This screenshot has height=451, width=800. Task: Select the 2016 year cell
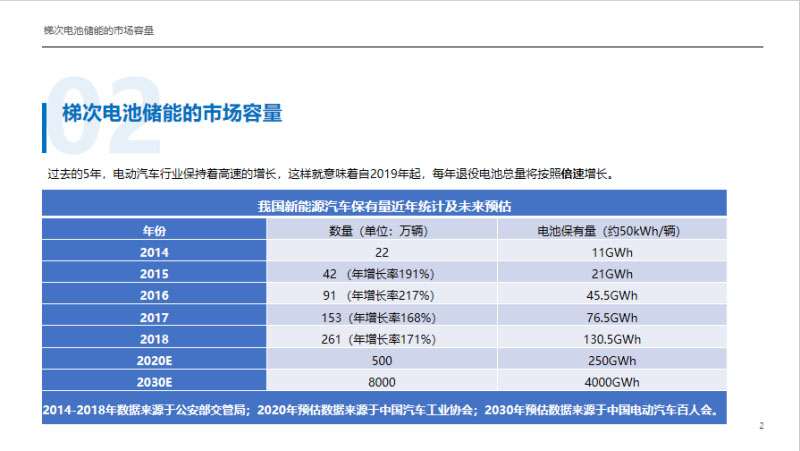(x=154, y=295)
